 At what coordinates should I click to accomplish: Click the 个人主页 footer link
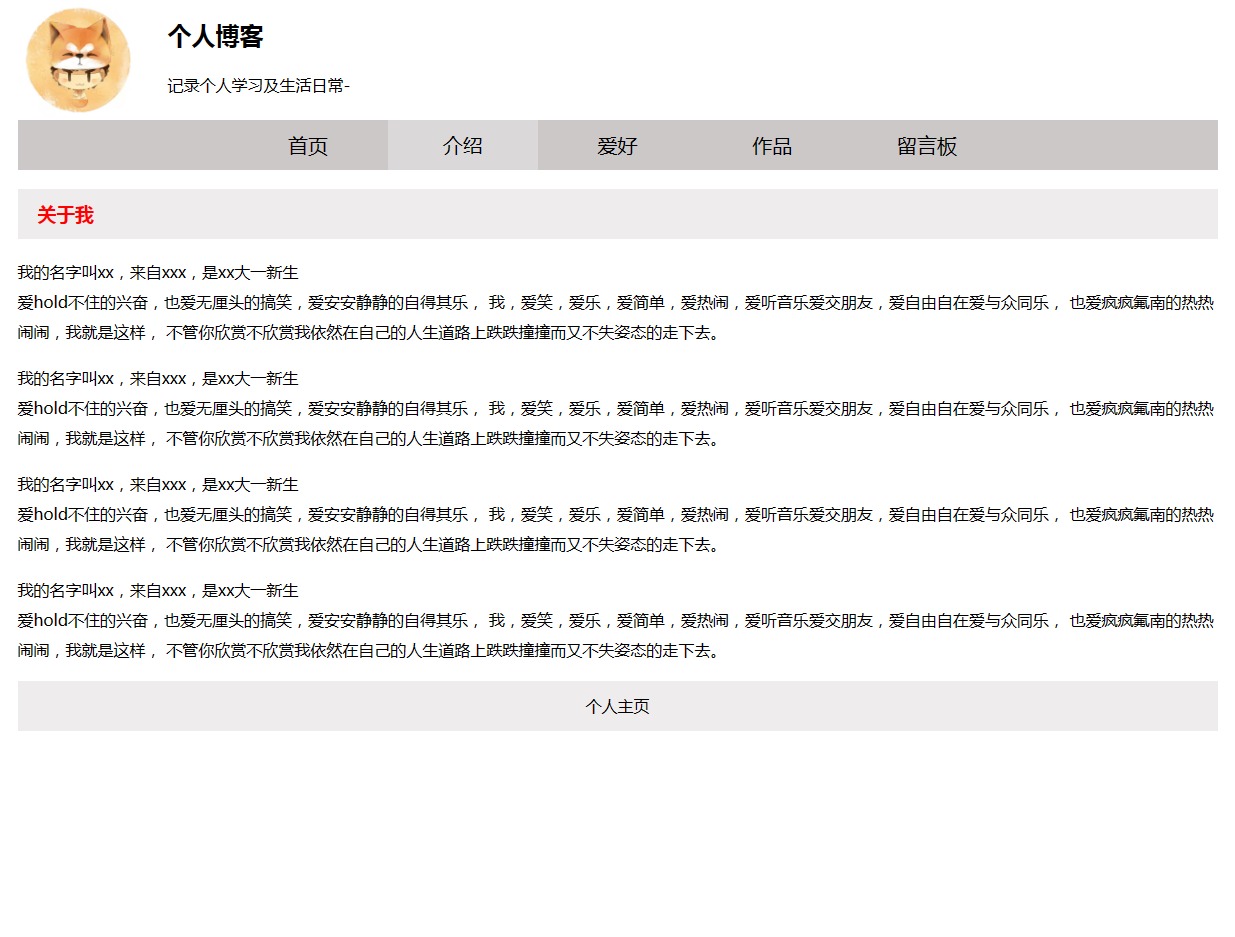617,707
